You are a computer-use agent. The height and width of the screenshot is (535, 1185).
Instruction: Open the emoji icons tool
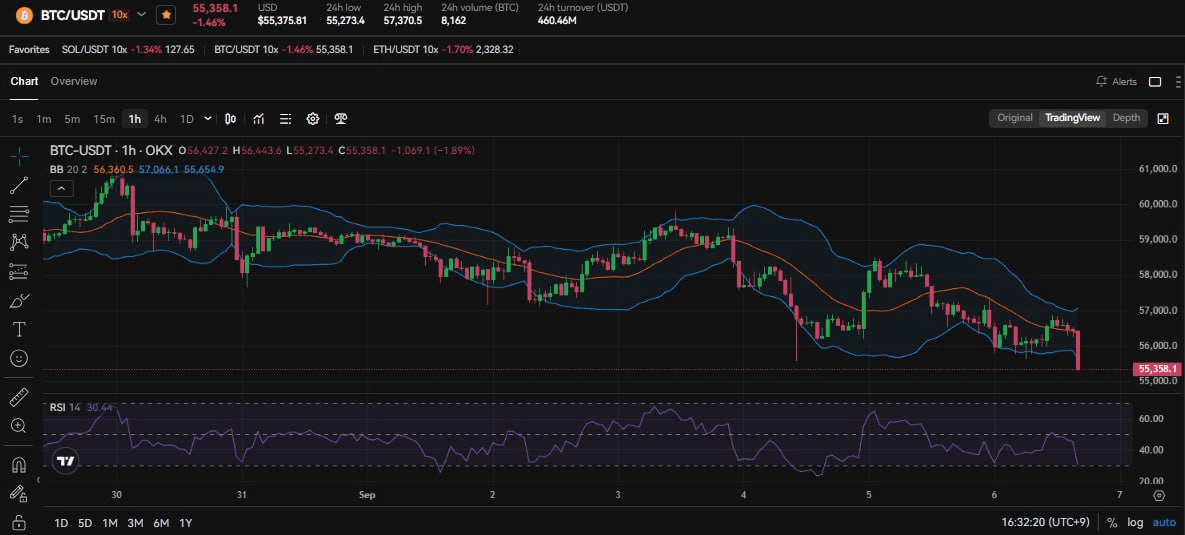[x=19, y=357]
